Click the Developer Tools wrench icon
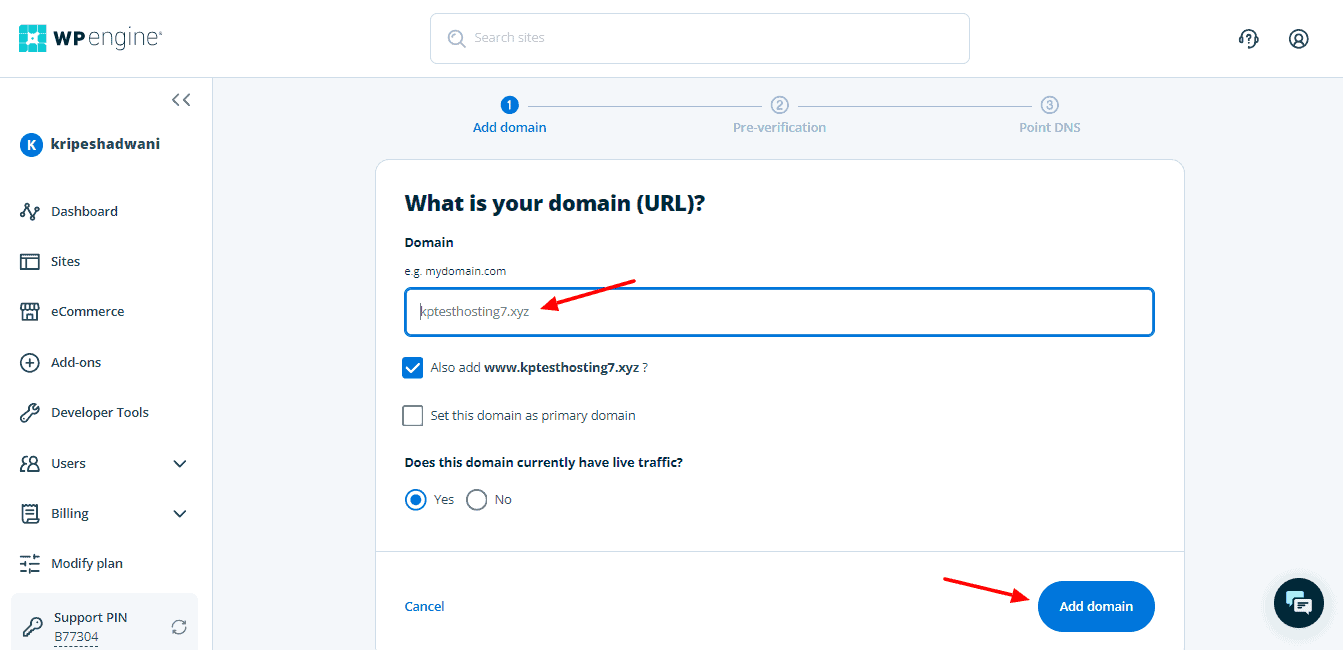 30,413
